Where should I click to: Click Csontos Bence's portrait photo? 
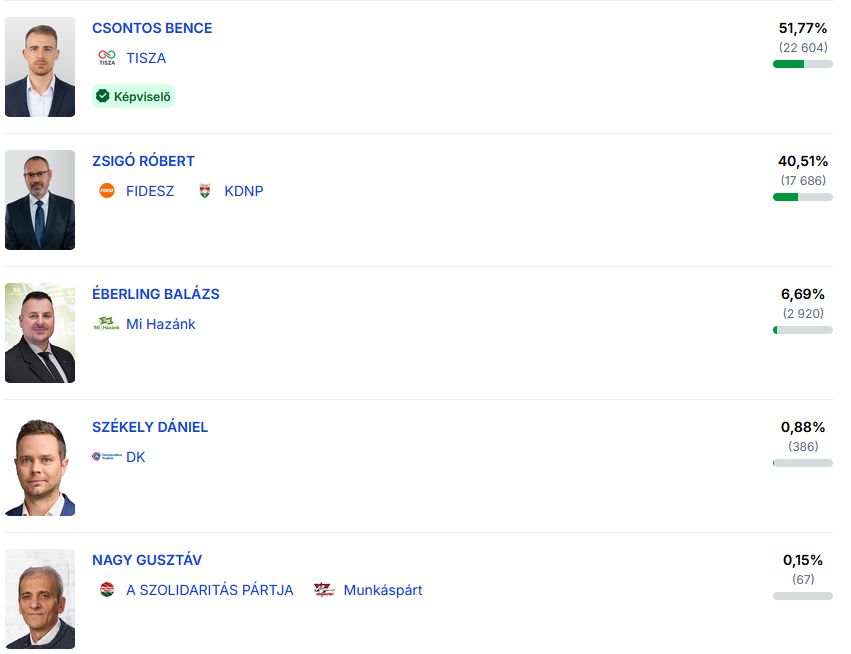pos(40,67)
